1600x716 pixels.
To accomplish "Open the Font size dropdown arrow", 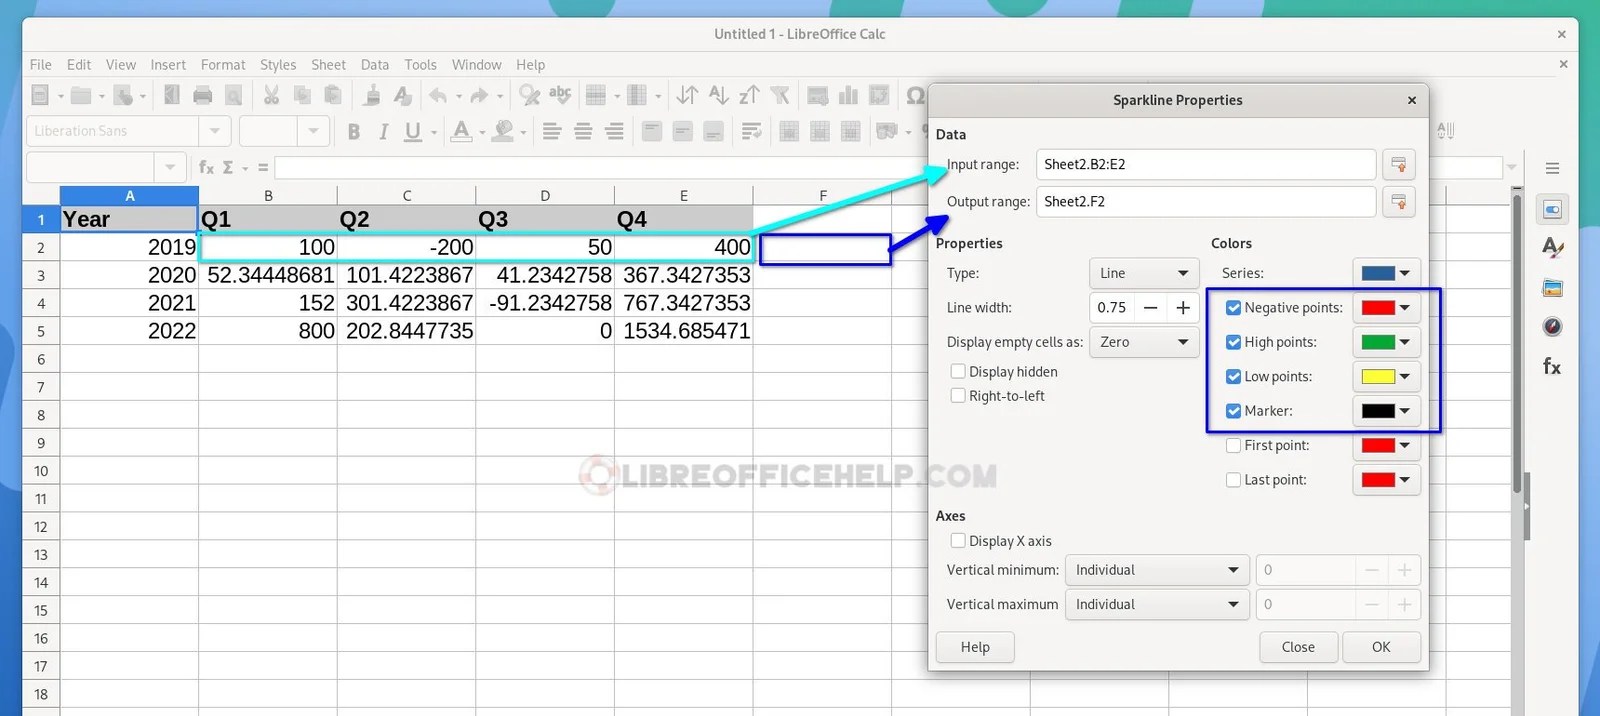I will 313,131.
